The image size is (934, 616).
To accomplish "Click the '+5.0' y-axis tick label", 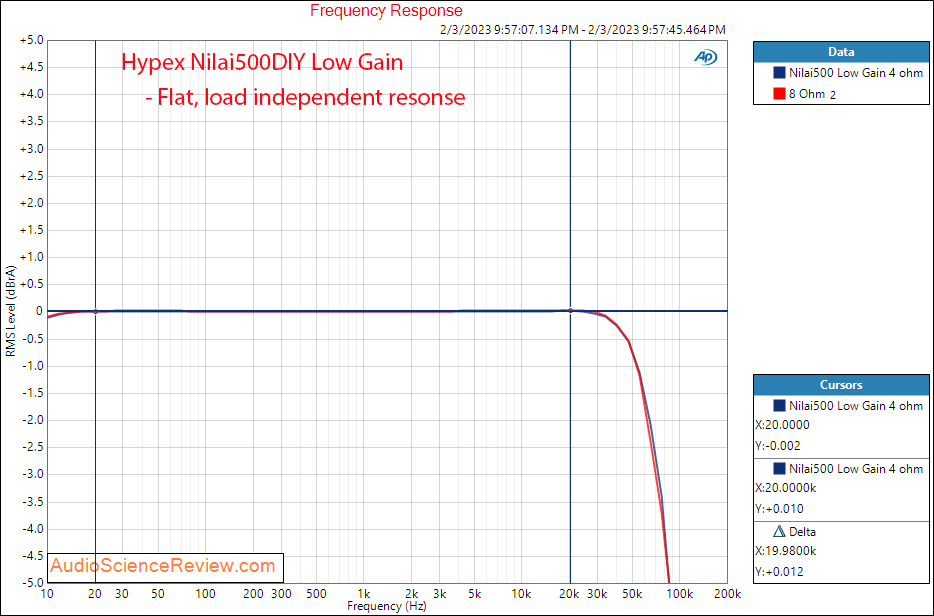I will pyautogui.click(x=32, y=41).
